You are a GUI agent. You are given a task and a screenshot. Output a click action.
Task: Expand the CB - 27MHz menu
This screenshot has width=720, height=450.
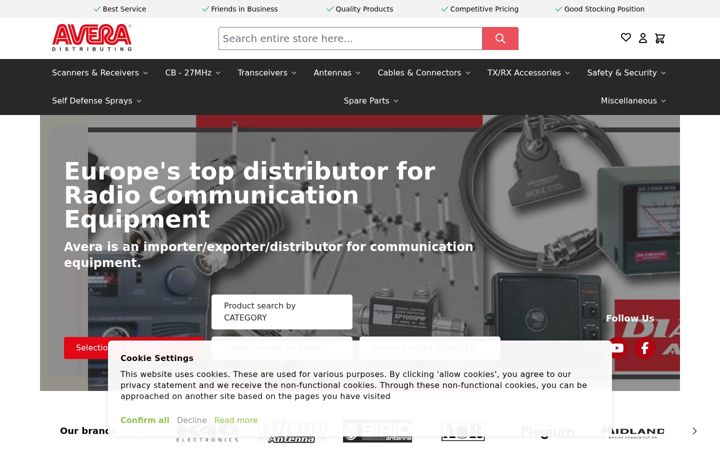point(192,73)
